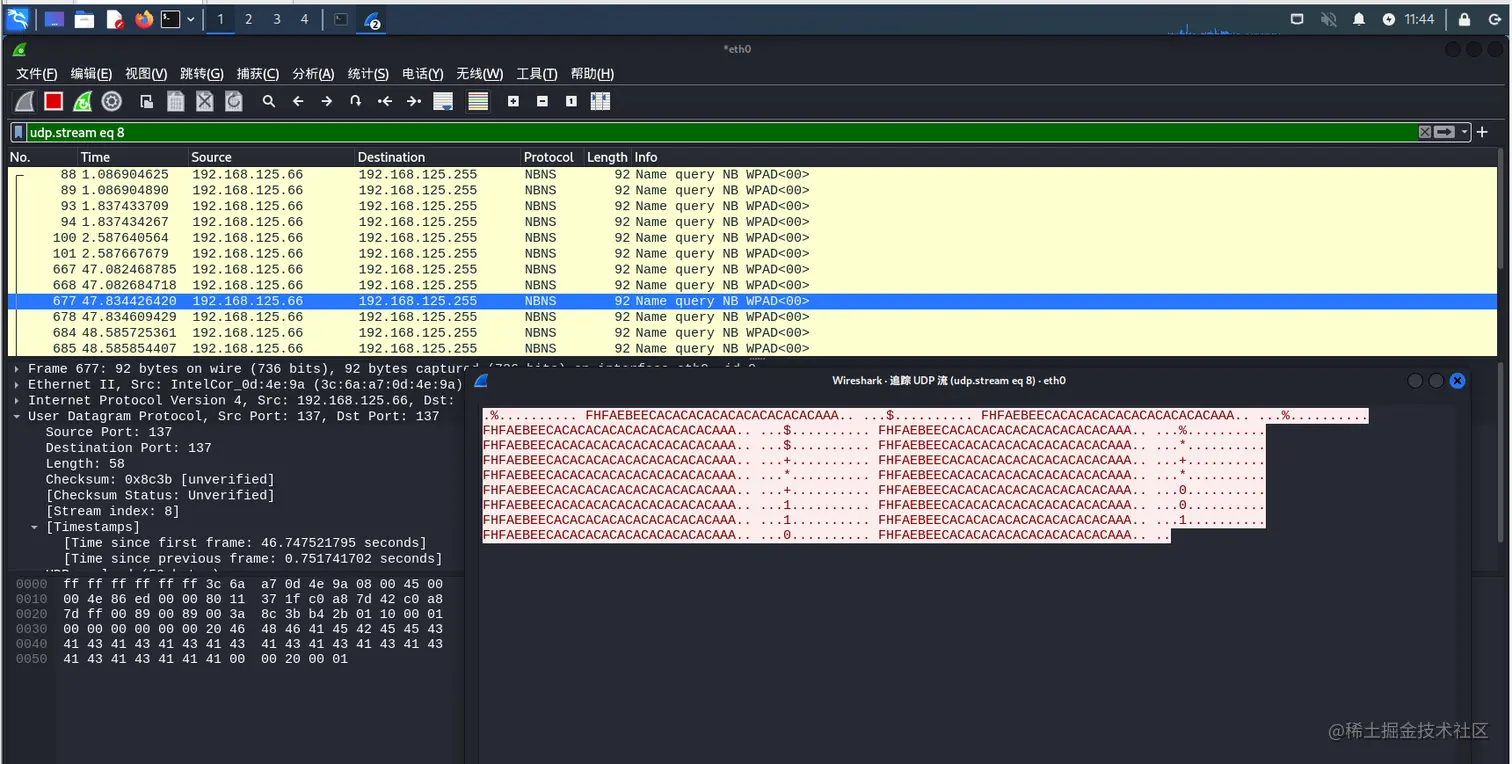The height and width of the screenshot is (764, 1512).
Task: Go forward to next packet arrow
Action: tap(327, 101)
